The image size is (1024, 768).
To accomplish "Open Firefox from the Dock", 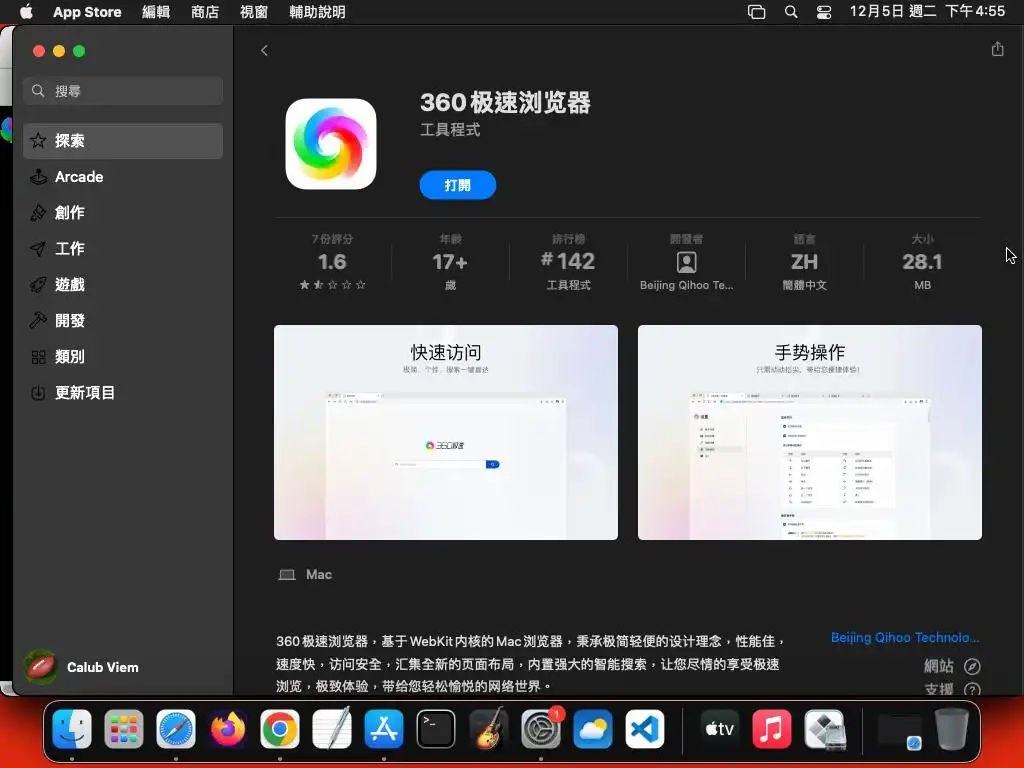I will (228, 728).
